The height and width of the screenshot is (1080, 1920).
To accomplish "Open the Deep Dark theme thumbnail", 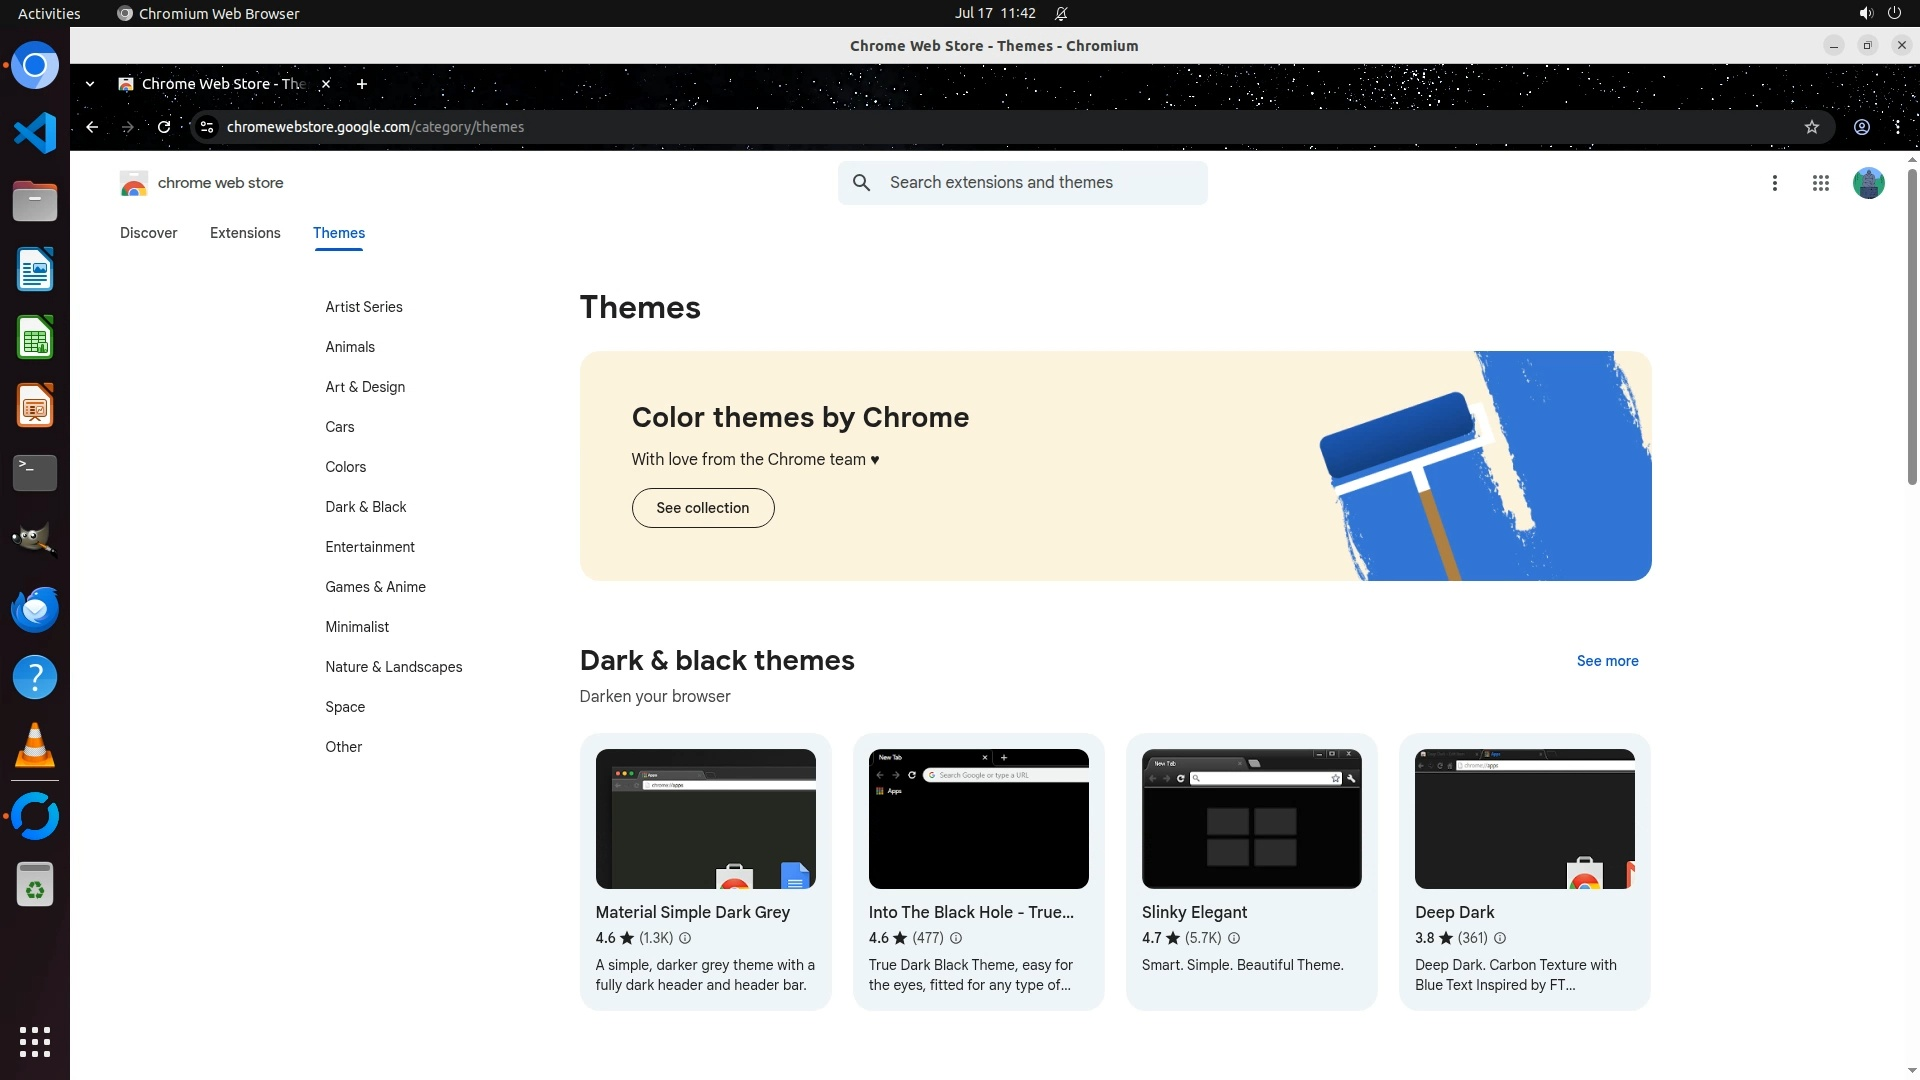I will coord(1524,818).
